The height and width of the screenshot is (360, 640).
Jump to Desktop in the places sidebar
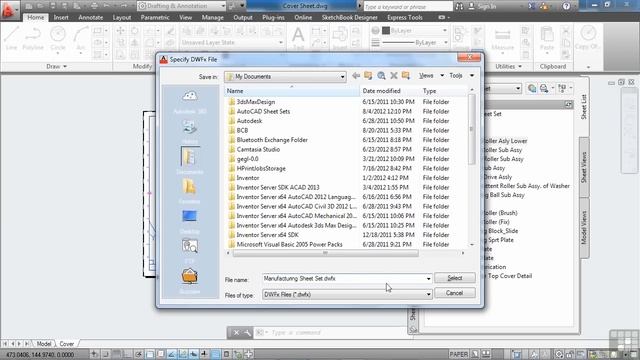[x=190, y=221]
